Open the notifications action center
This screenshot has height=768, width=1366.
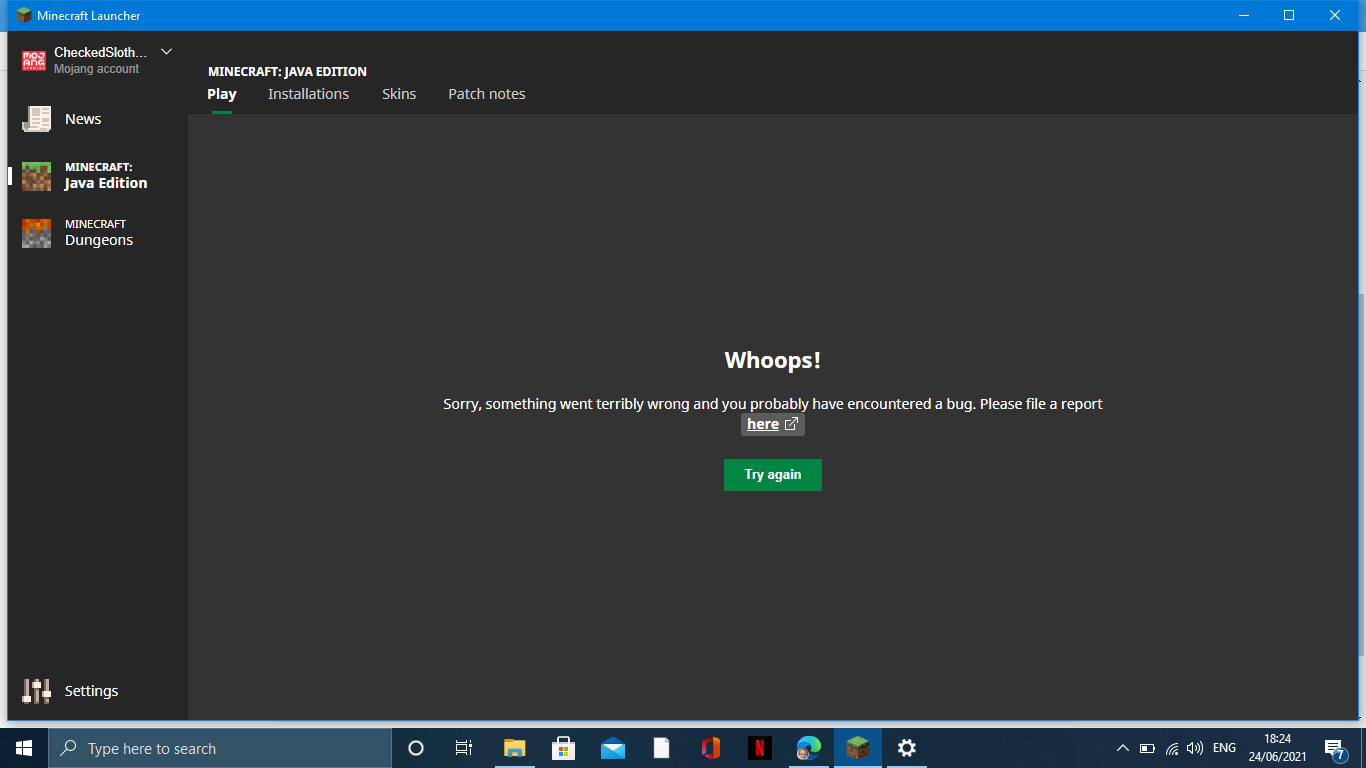click(x=1334, y=748)
